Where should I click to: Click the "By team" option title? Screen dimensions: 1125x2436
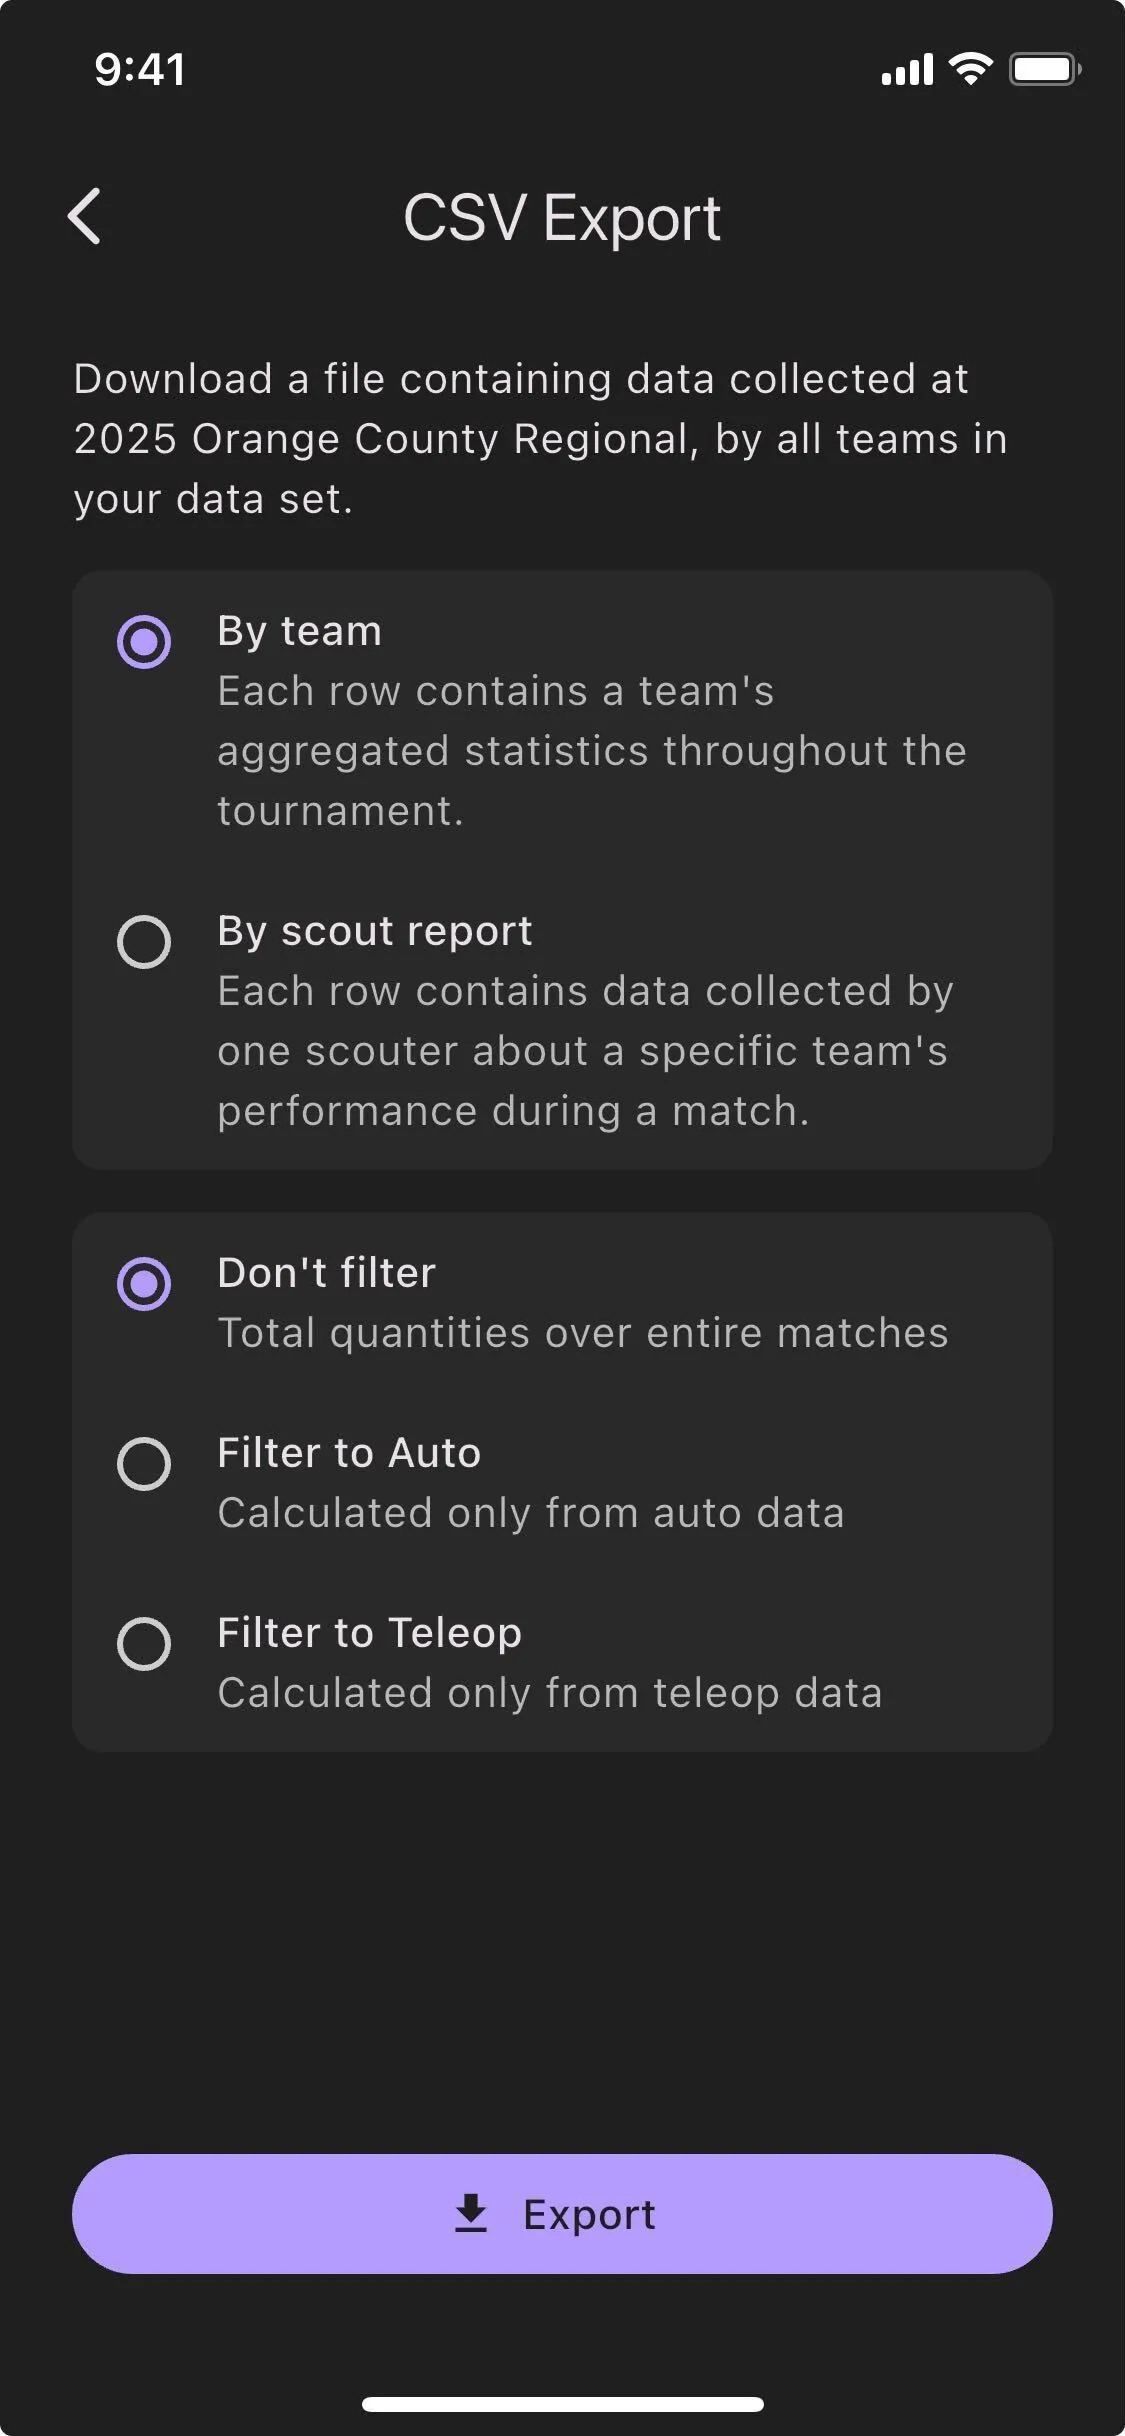pyautogui.click(x=299, y=631)
